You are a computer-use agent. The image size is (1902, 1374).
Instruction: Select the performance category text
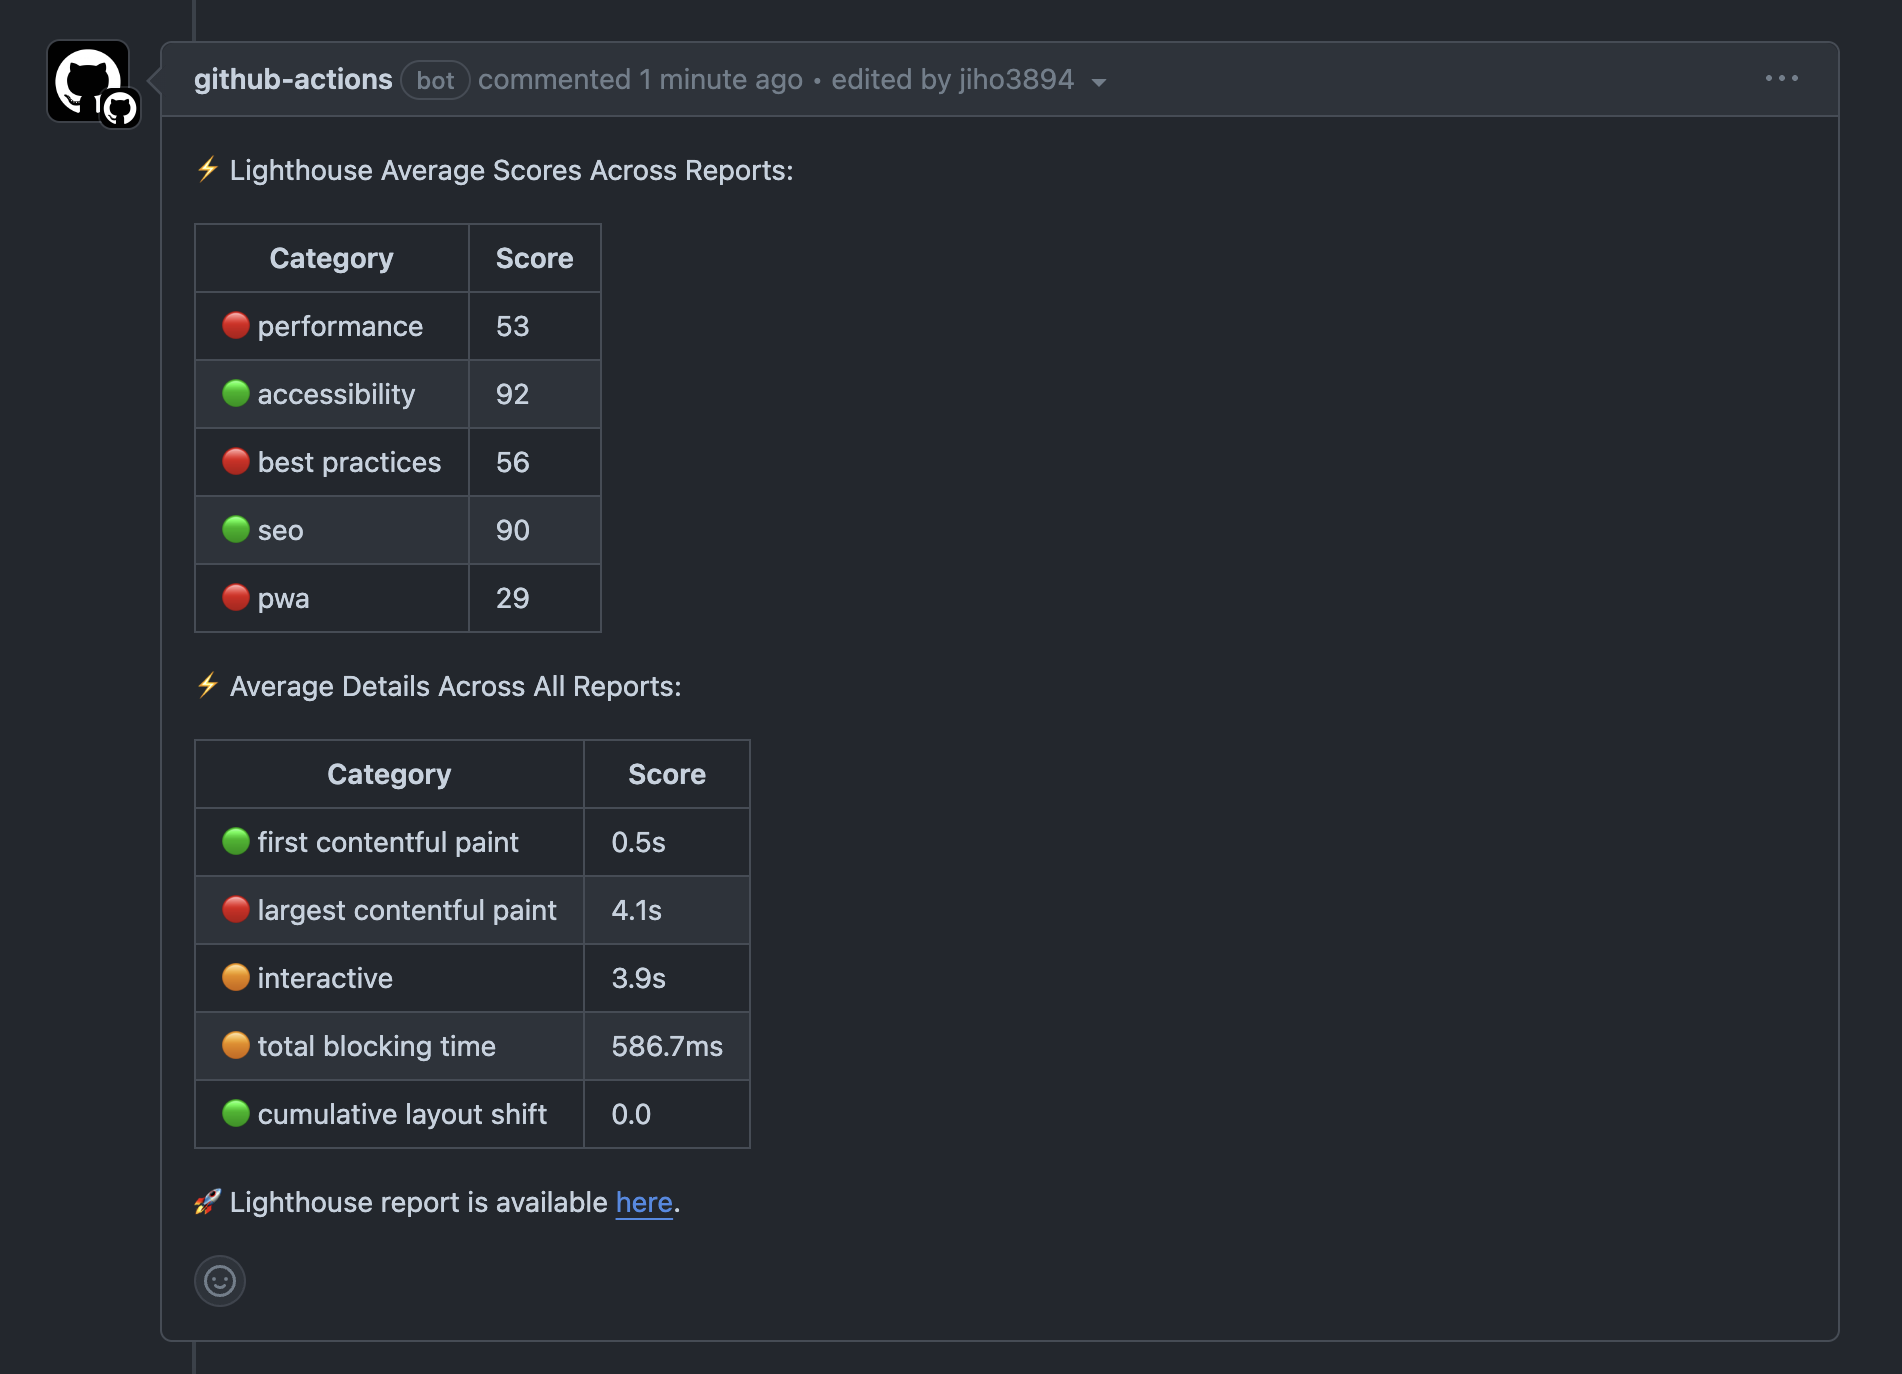(x=340, y=326)
